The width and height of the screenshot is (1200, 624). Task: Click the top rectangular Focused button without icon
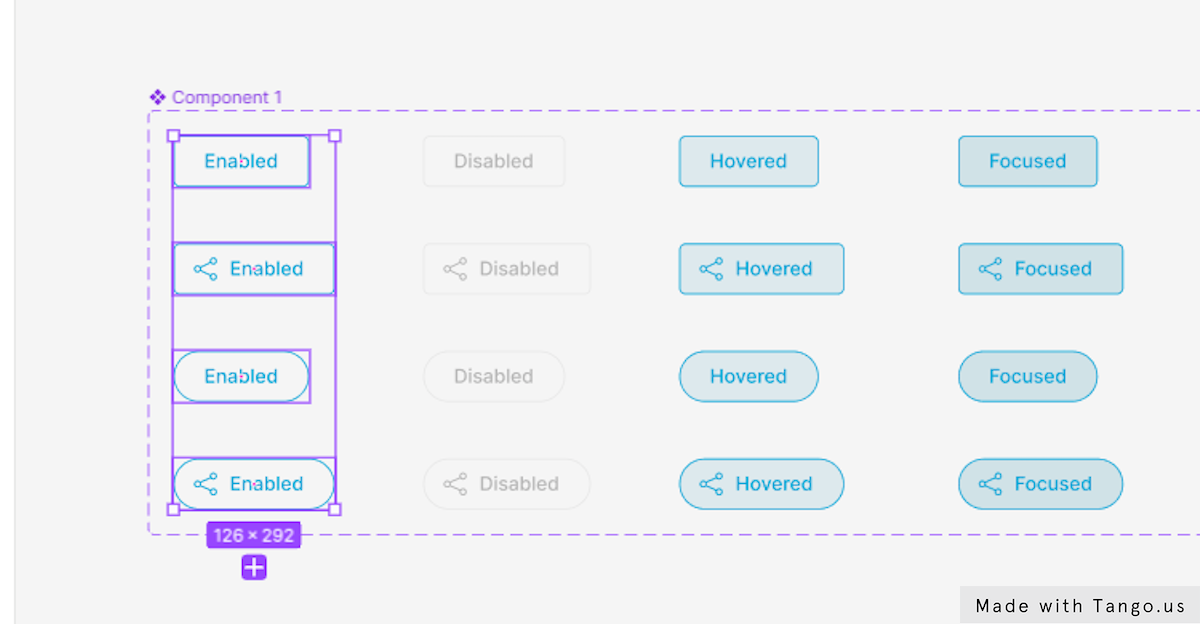[1027, 161]
